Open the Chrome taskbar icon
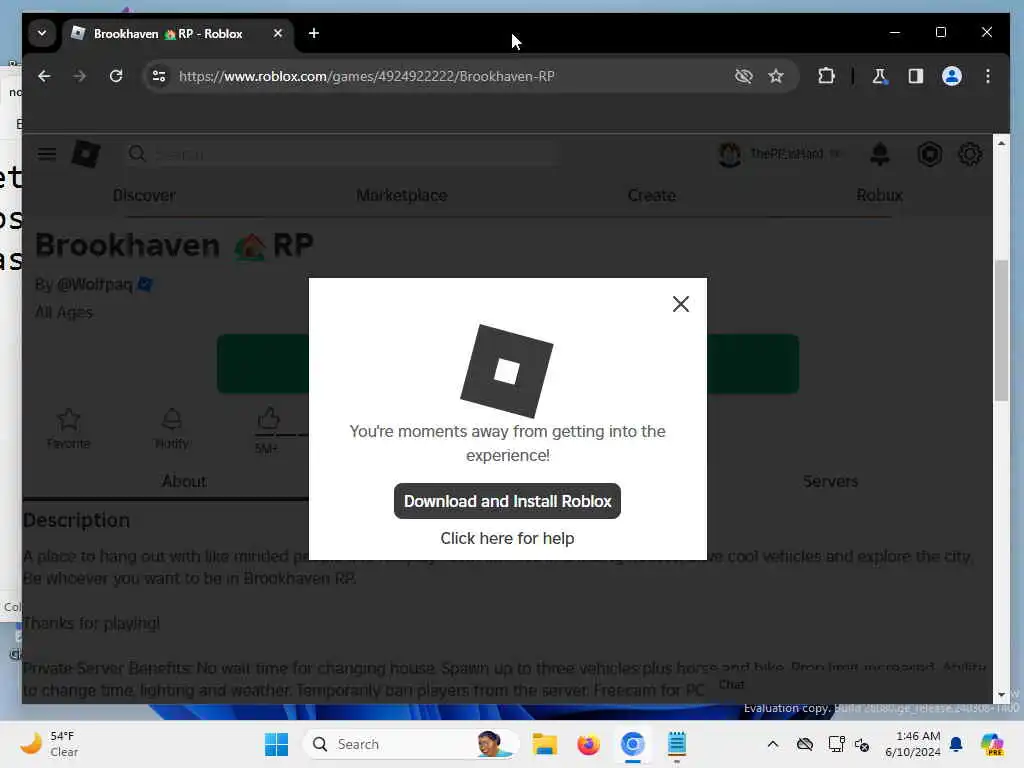 point(632,744)
